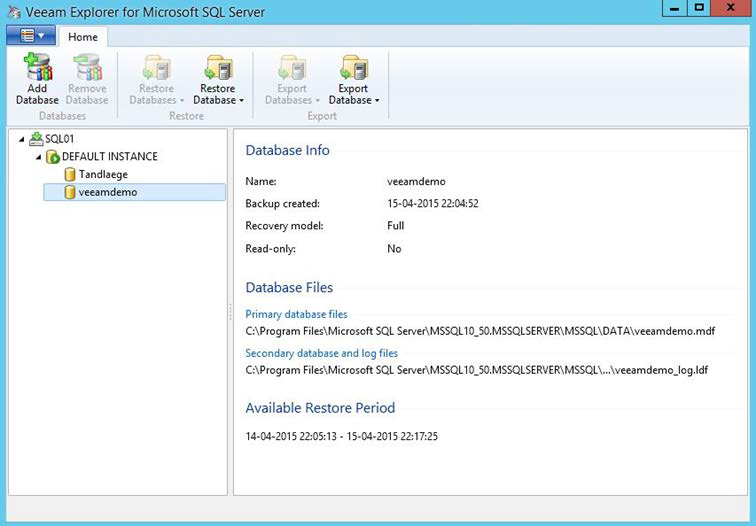Image resolution: width=756 pixels, height=526 pixels.
Task: Collapse the DEFAULT INSTANCE node
Action: [x=39, y=157]
